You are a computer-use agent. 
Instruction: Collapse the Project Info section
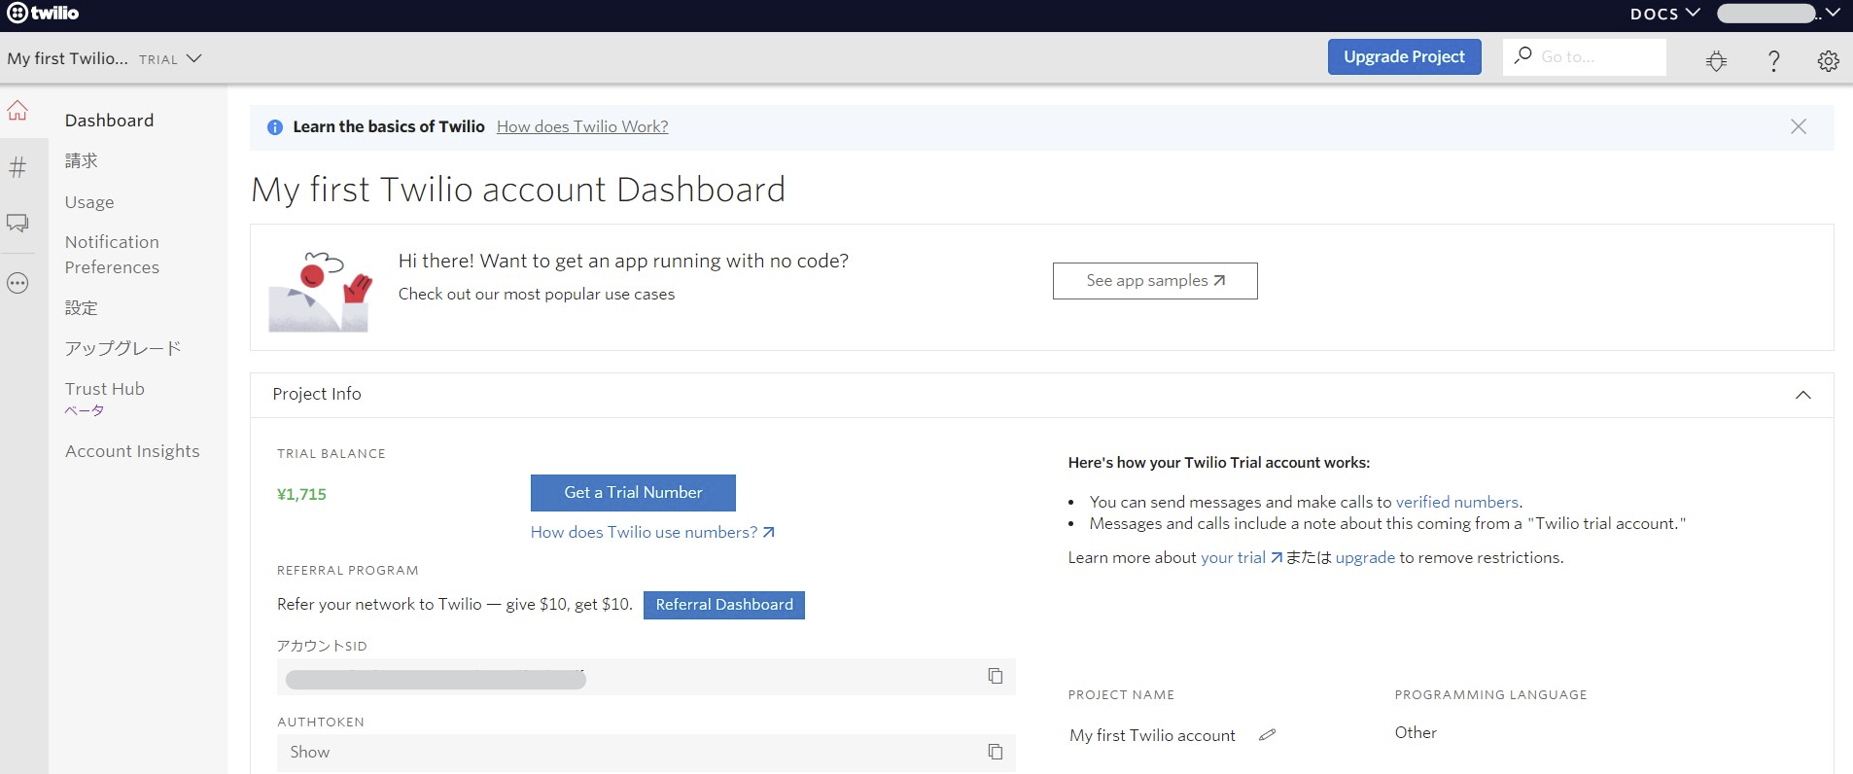(1803, 395)
